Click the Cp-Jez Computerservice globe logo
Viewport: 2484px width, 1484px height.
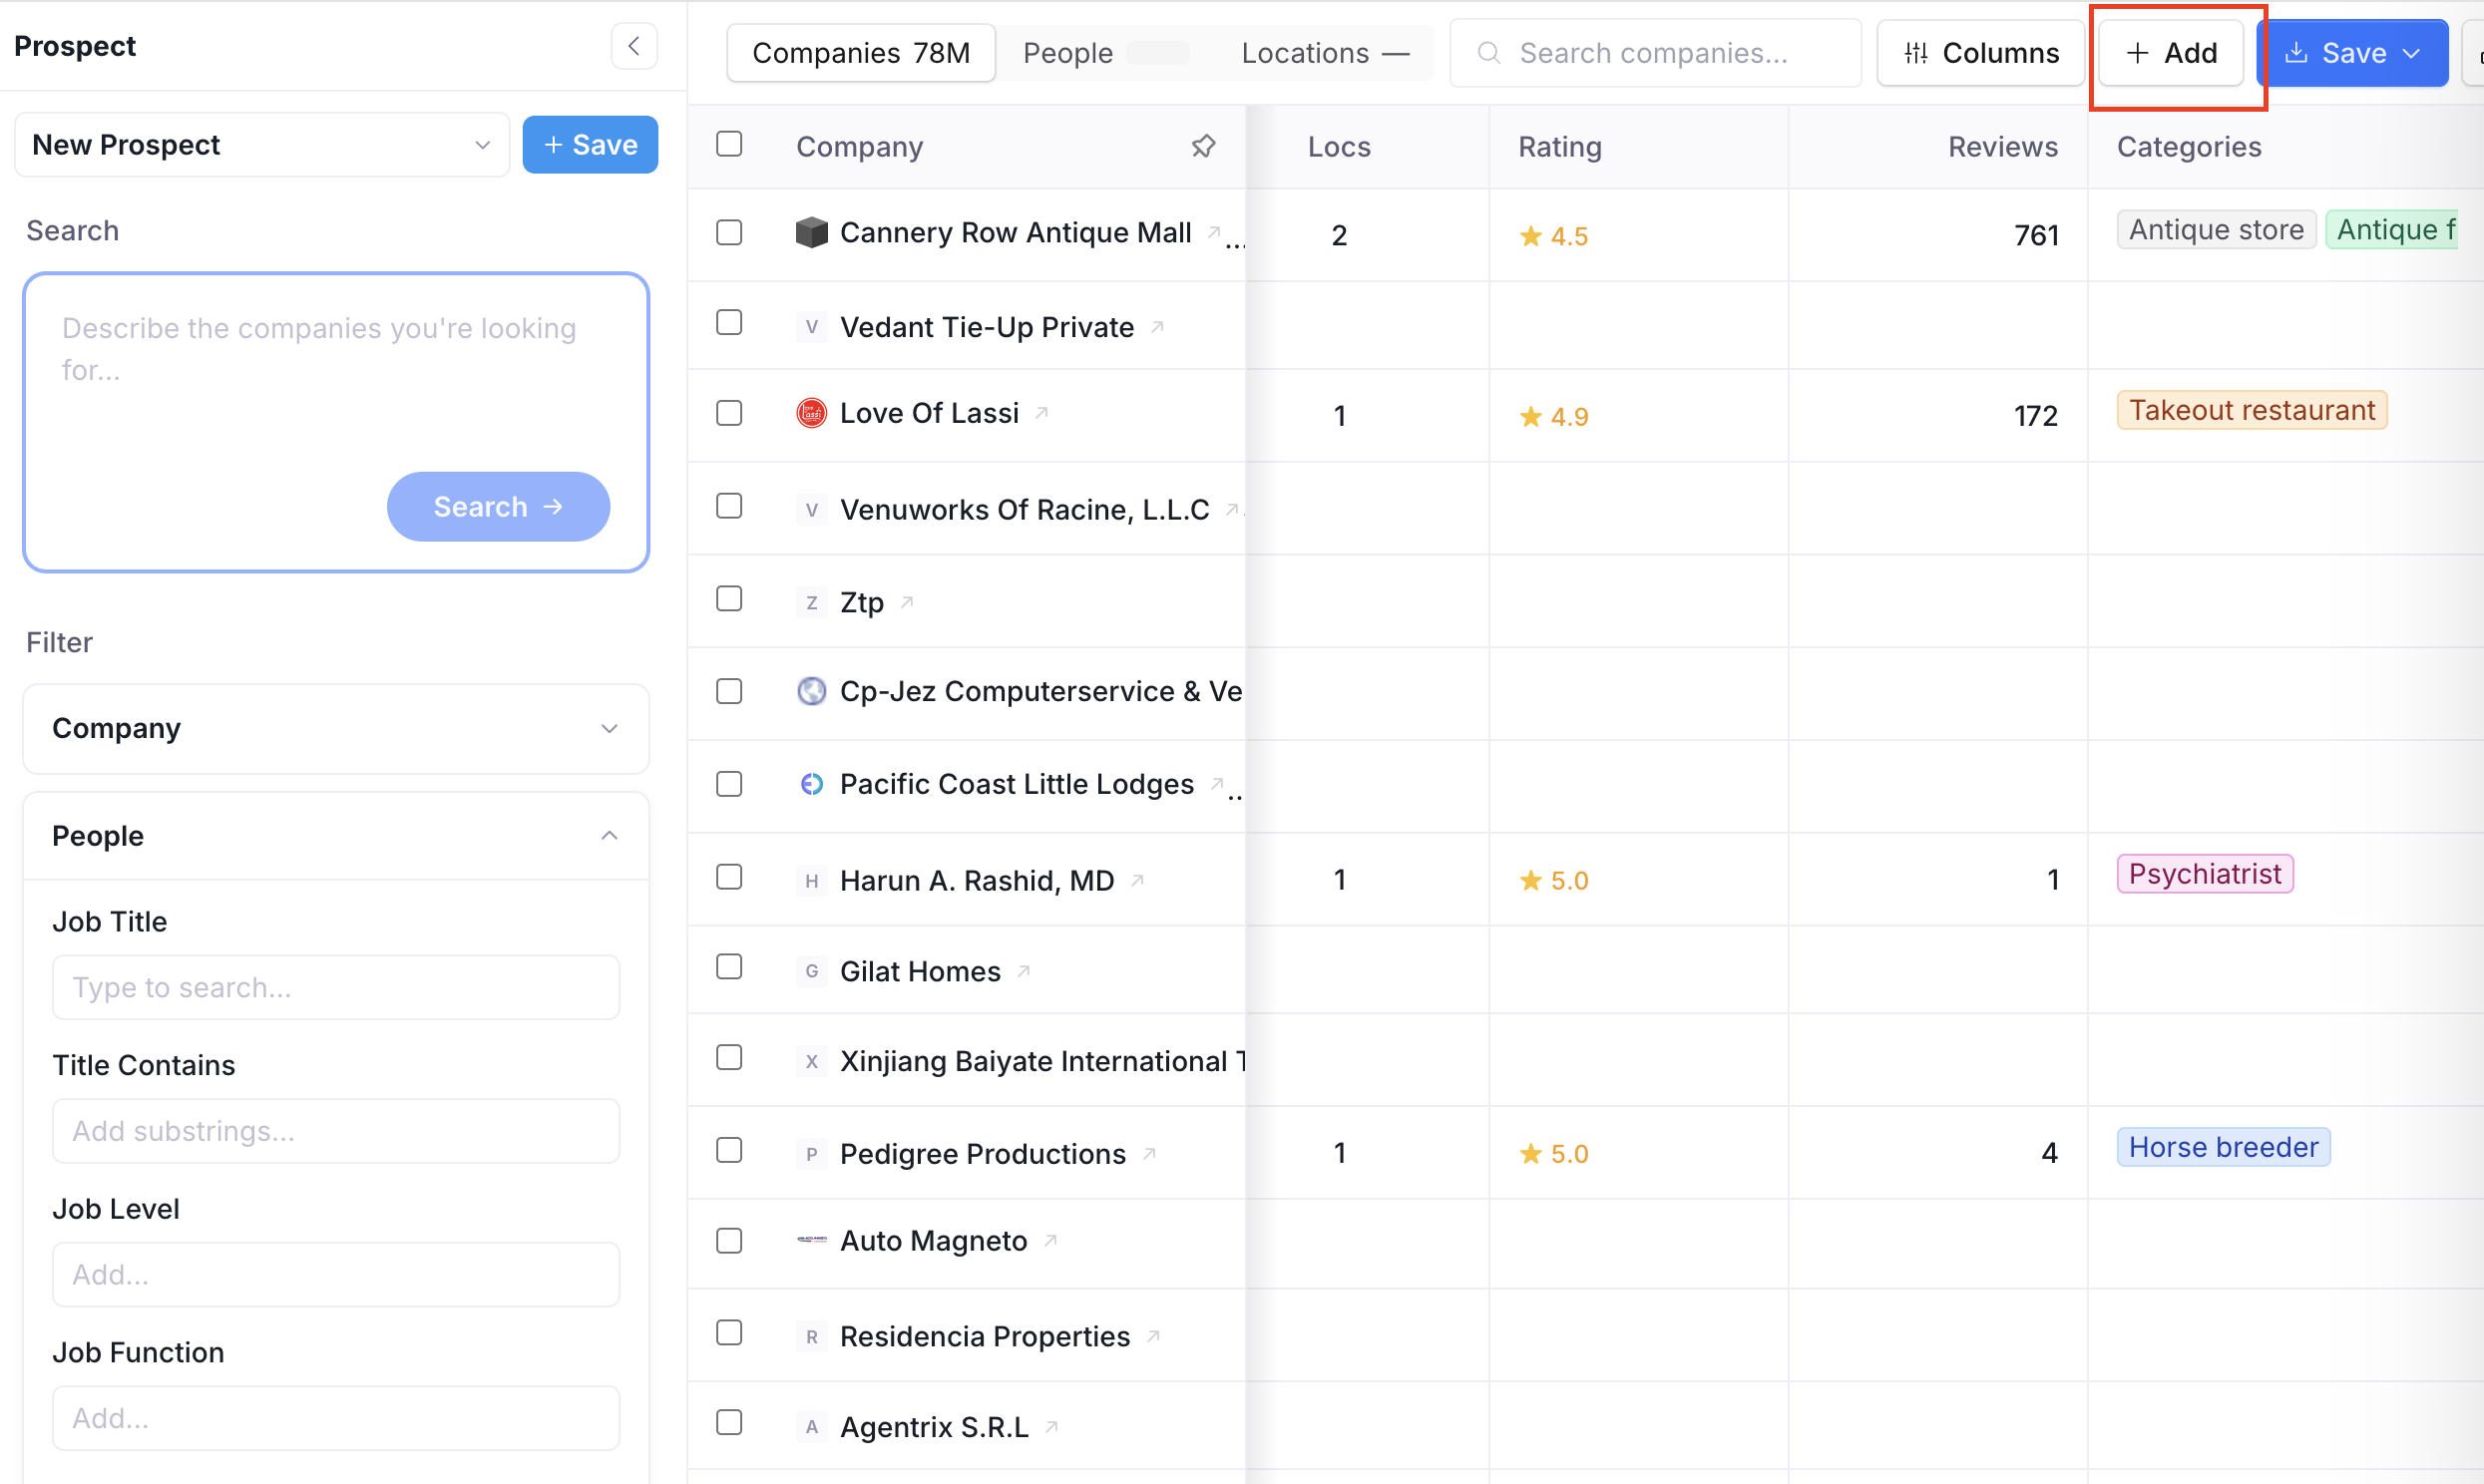[811, 691]
